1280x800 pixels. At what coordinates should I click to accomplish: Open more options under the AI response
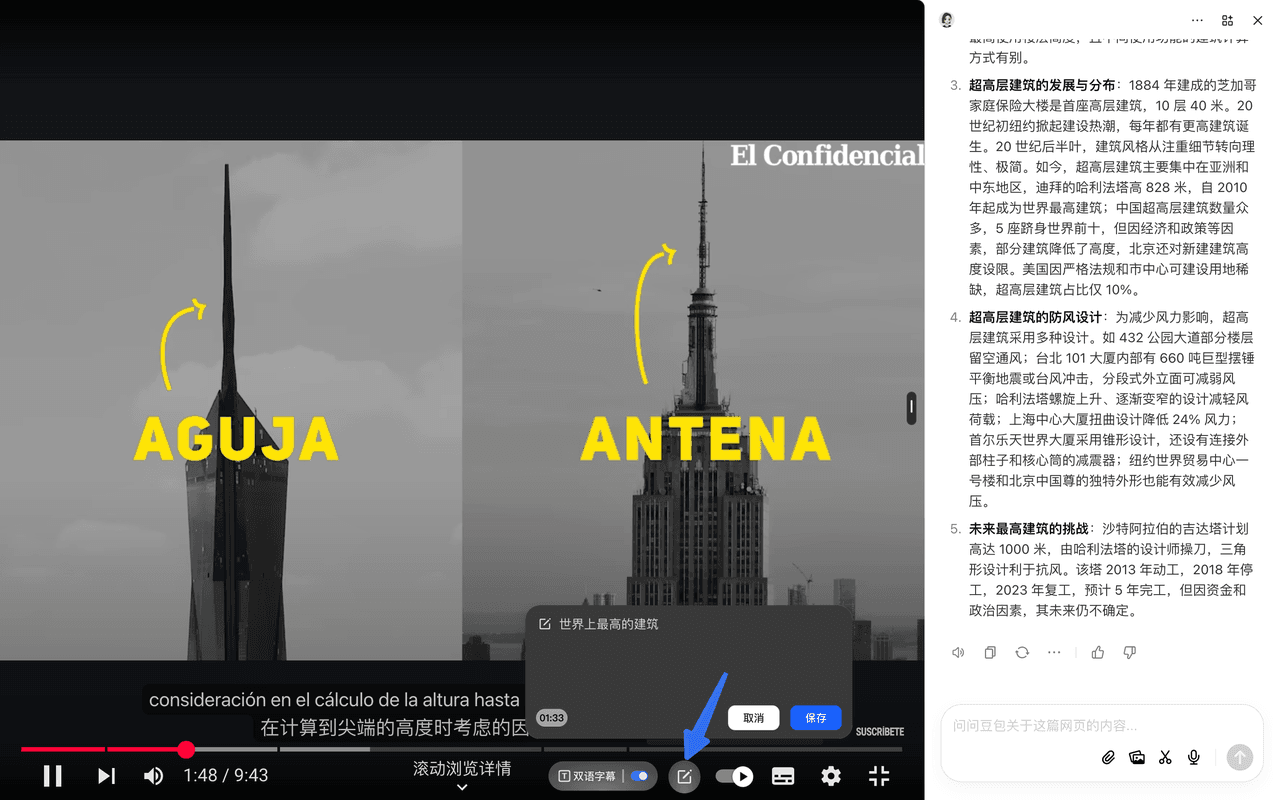(x=1054, y=653)
